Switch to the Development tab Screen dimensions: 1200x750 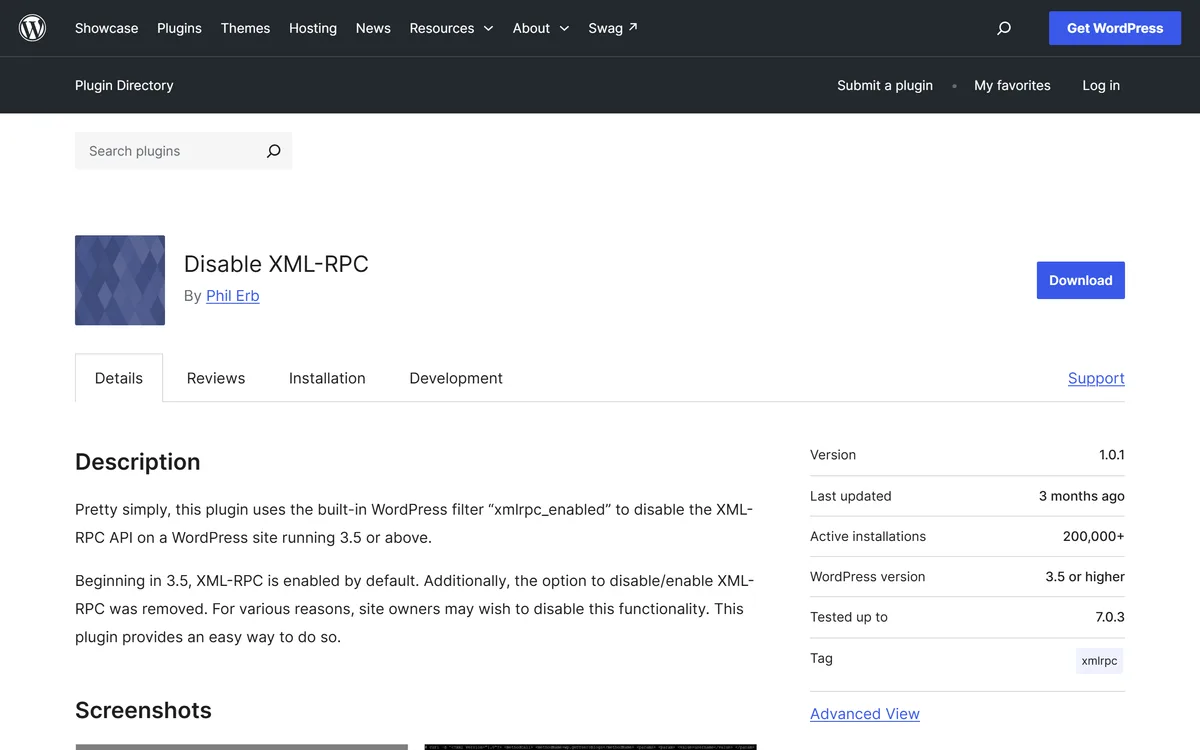click(456, 378)
